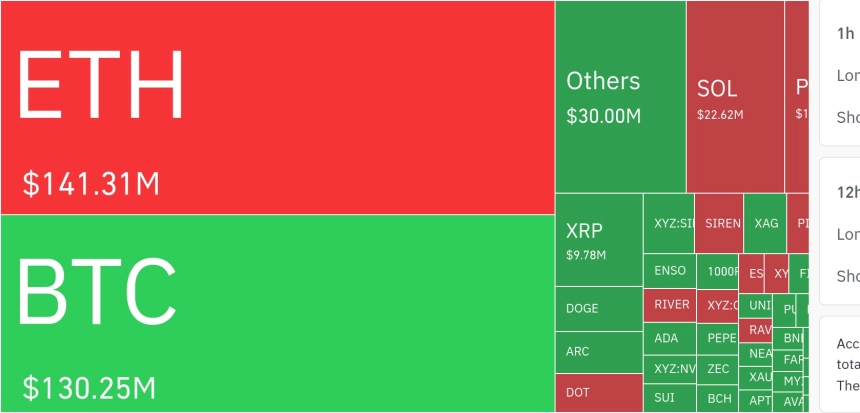The height and width of the screenshot is (413, 860).
Task: Click the red DOT tile
Action: pos(598,392)
